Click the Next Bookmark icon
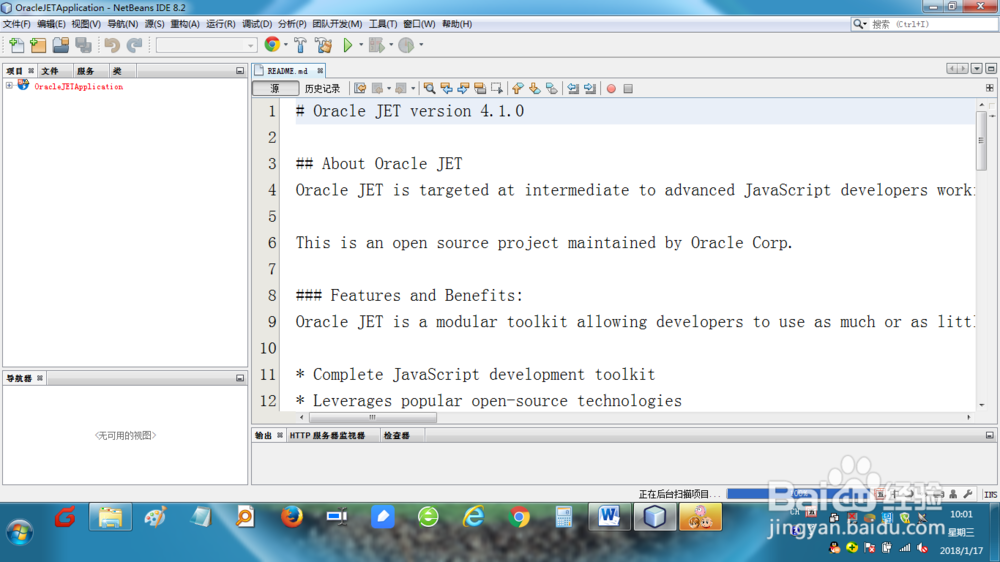The image size is (1000, 562). pyautogui.click(x=534, y=89)
